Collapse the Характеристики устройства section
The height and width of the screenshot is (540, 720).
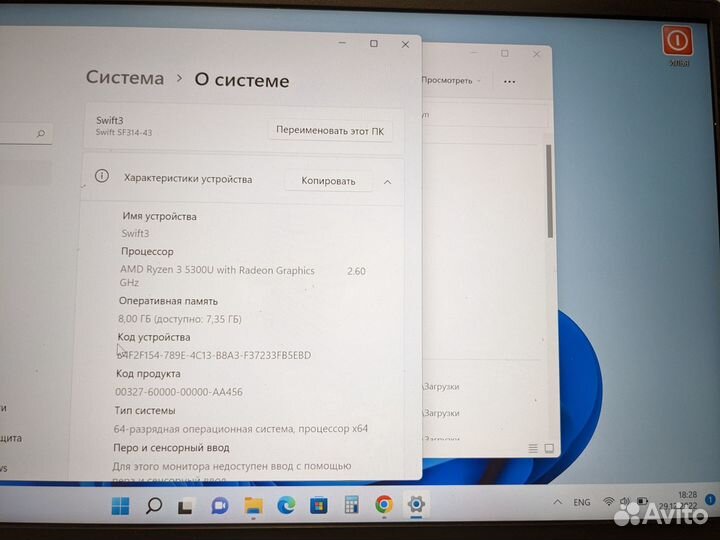tap(388, 182)
